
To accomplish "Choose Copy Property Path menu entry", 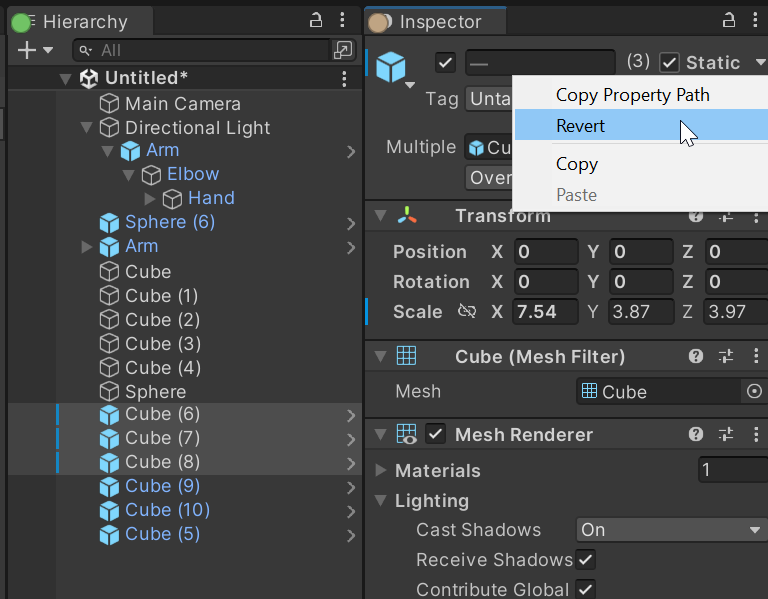I will (632, 95).
